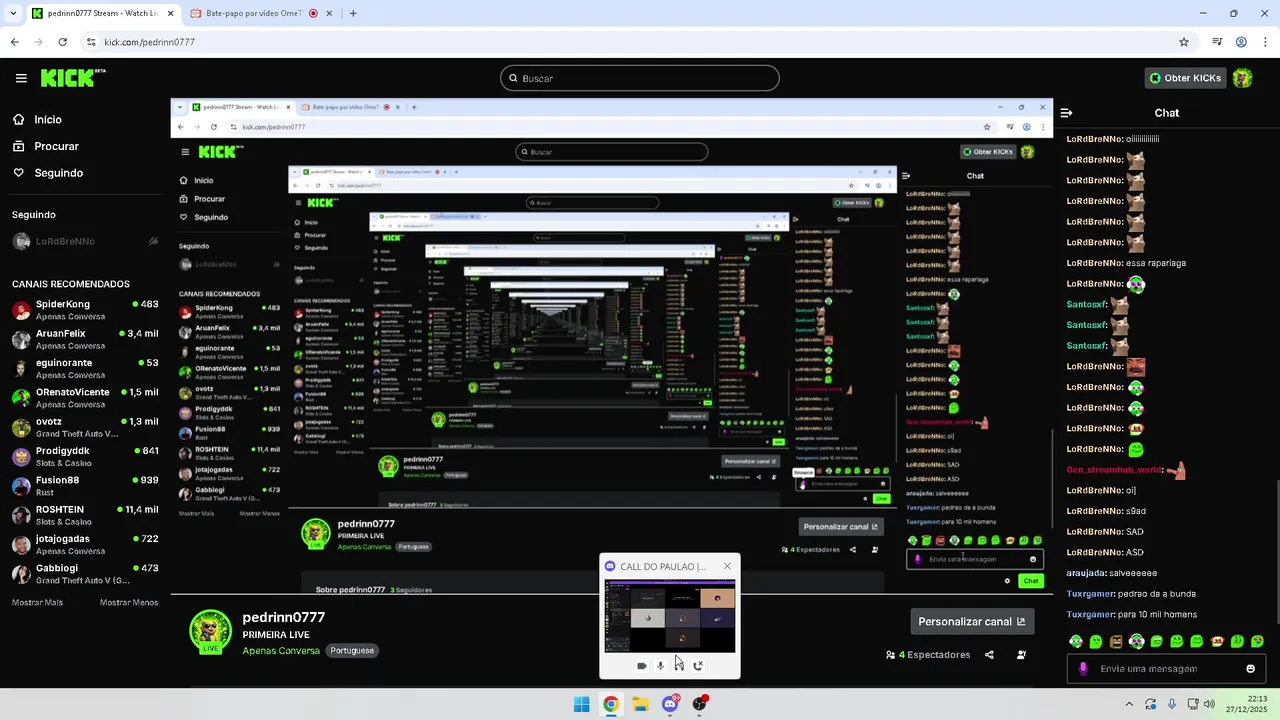Viewport: 1280px width, 720px height.
Task: Close the OmeTV browser tab
Action: pos(330,14)
